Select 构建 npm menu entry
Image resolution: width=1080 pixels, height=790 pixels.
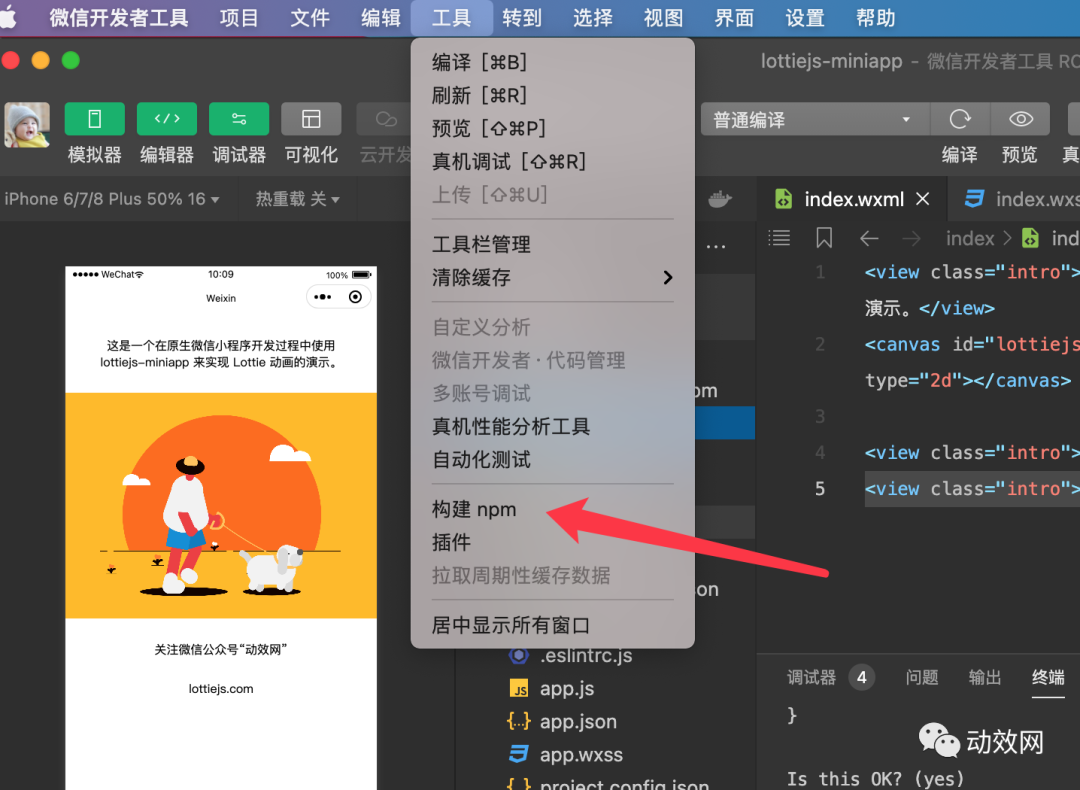552,510
